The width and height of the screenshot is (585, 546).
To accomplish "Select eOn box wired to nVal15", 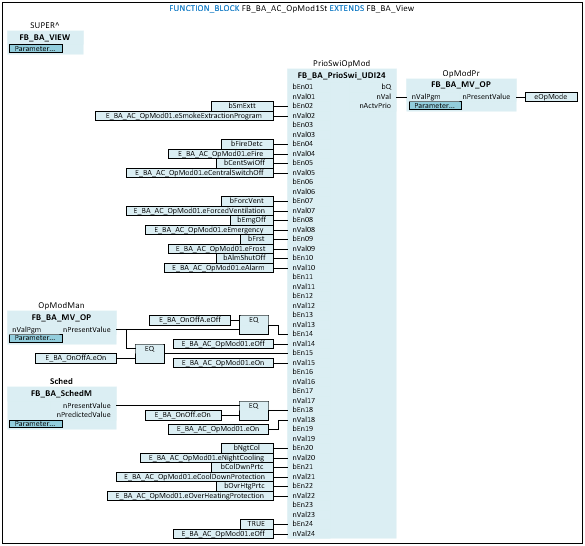I will tap(223, 363).
